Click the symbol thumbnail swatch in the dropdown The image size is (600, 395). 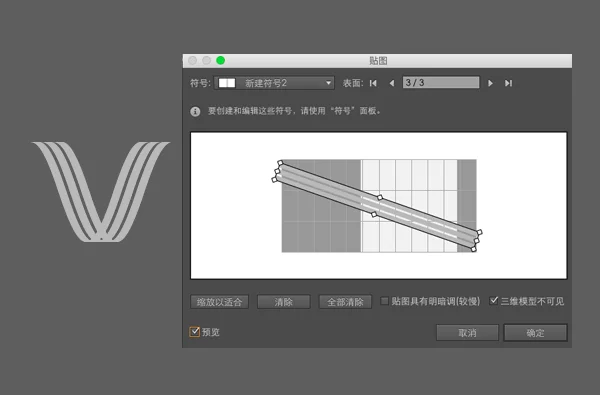point(227,83)
